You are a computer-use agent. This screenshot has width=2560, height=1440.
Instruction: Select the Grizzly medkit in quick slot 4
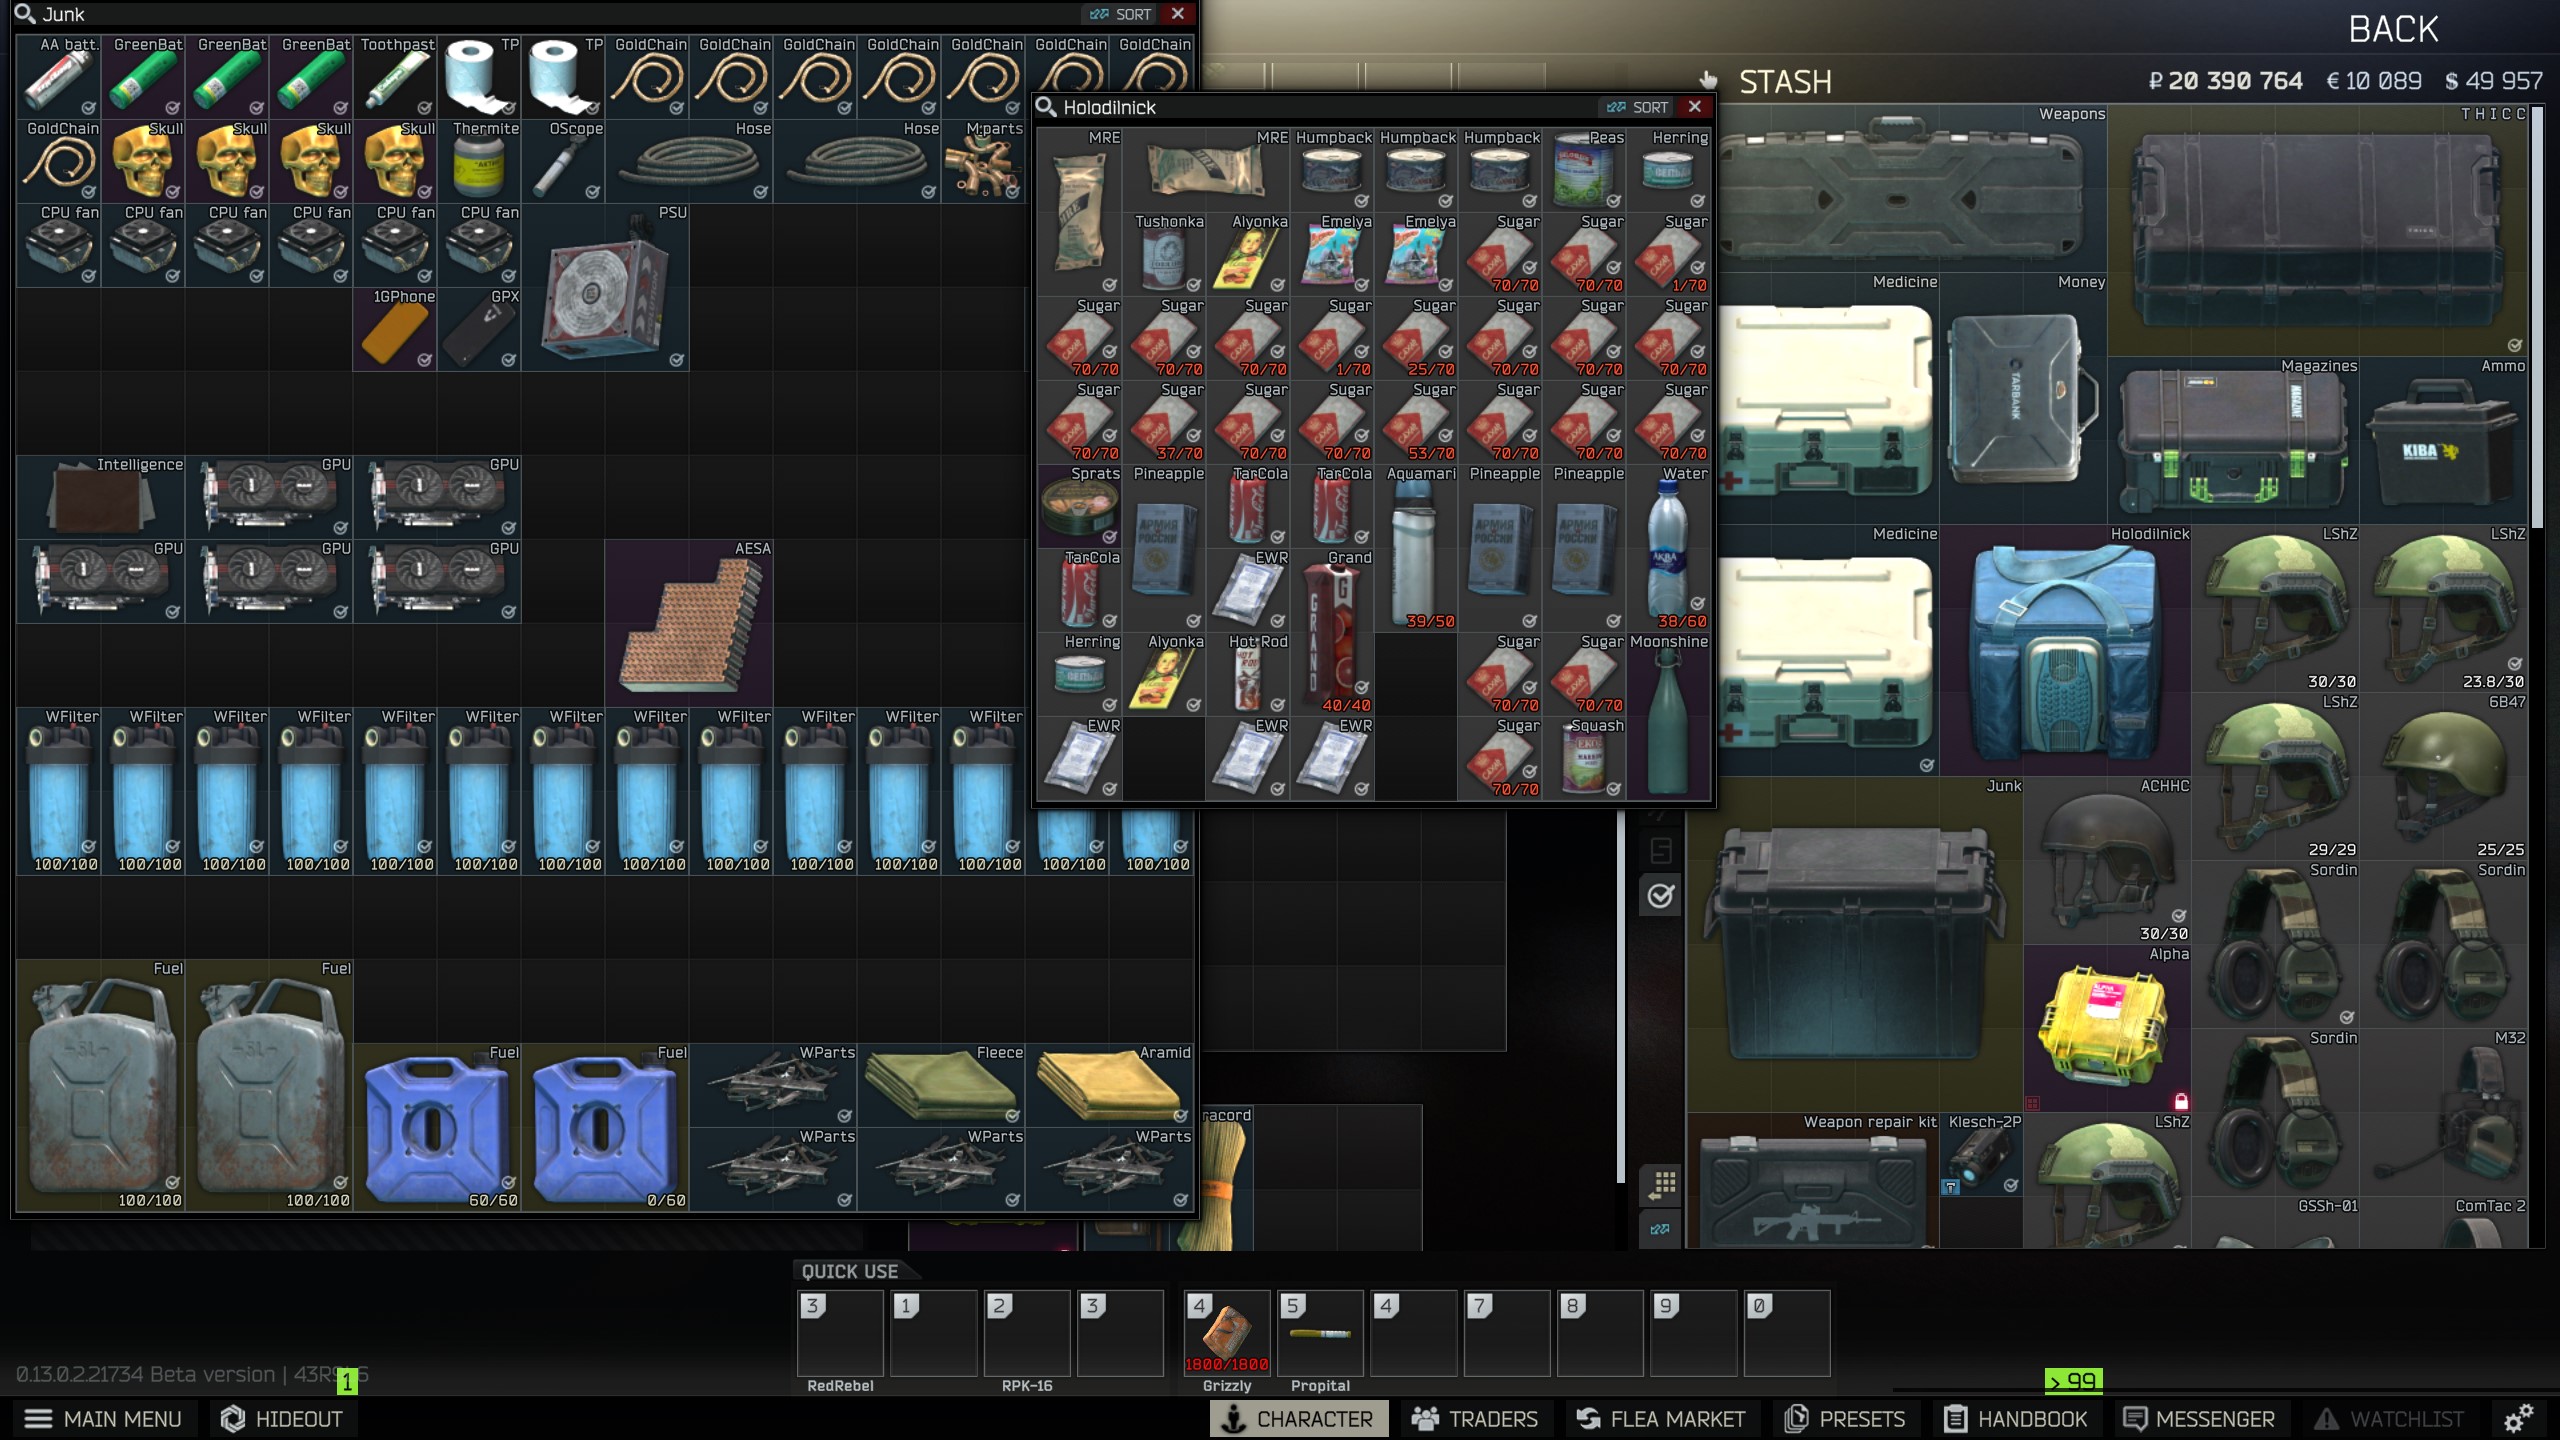click(x=1226, y=1333)
